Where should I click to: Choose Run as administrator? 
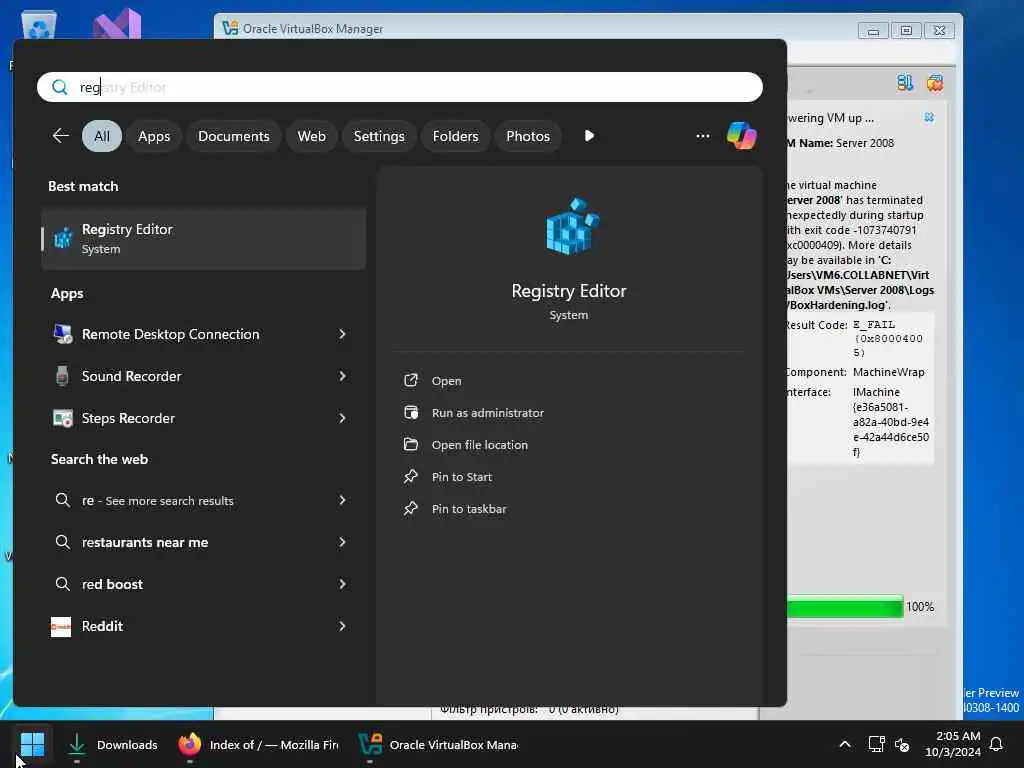[x=488, y=413]
